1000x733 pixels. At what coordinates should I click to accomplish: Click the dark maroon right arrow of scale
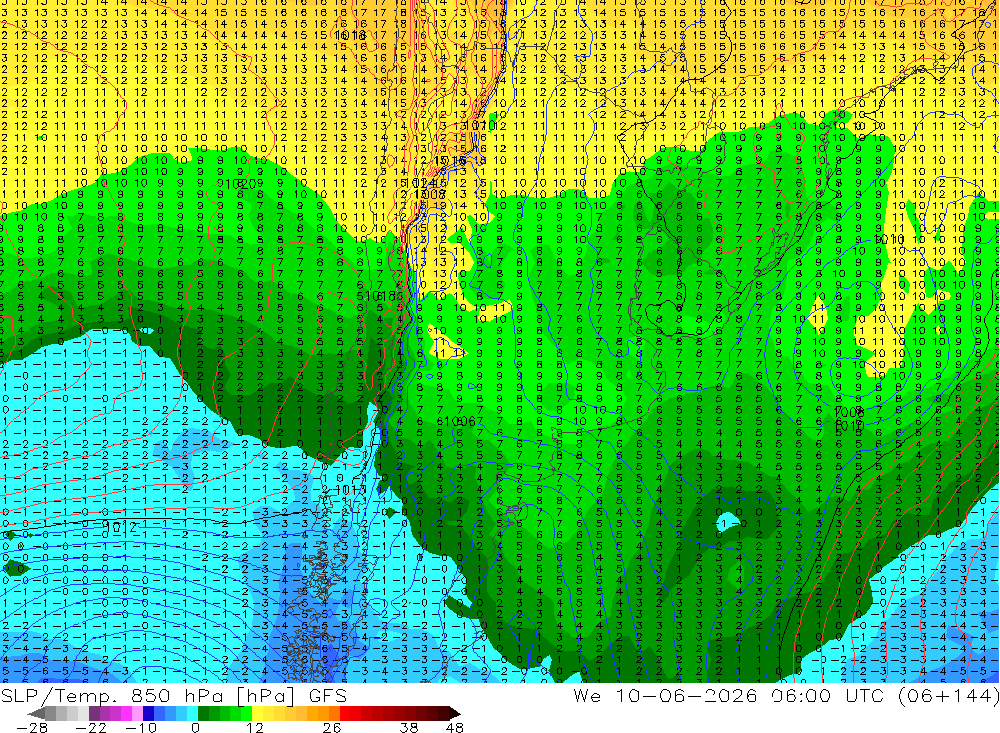pyautogui.click(x=454, y=714)
